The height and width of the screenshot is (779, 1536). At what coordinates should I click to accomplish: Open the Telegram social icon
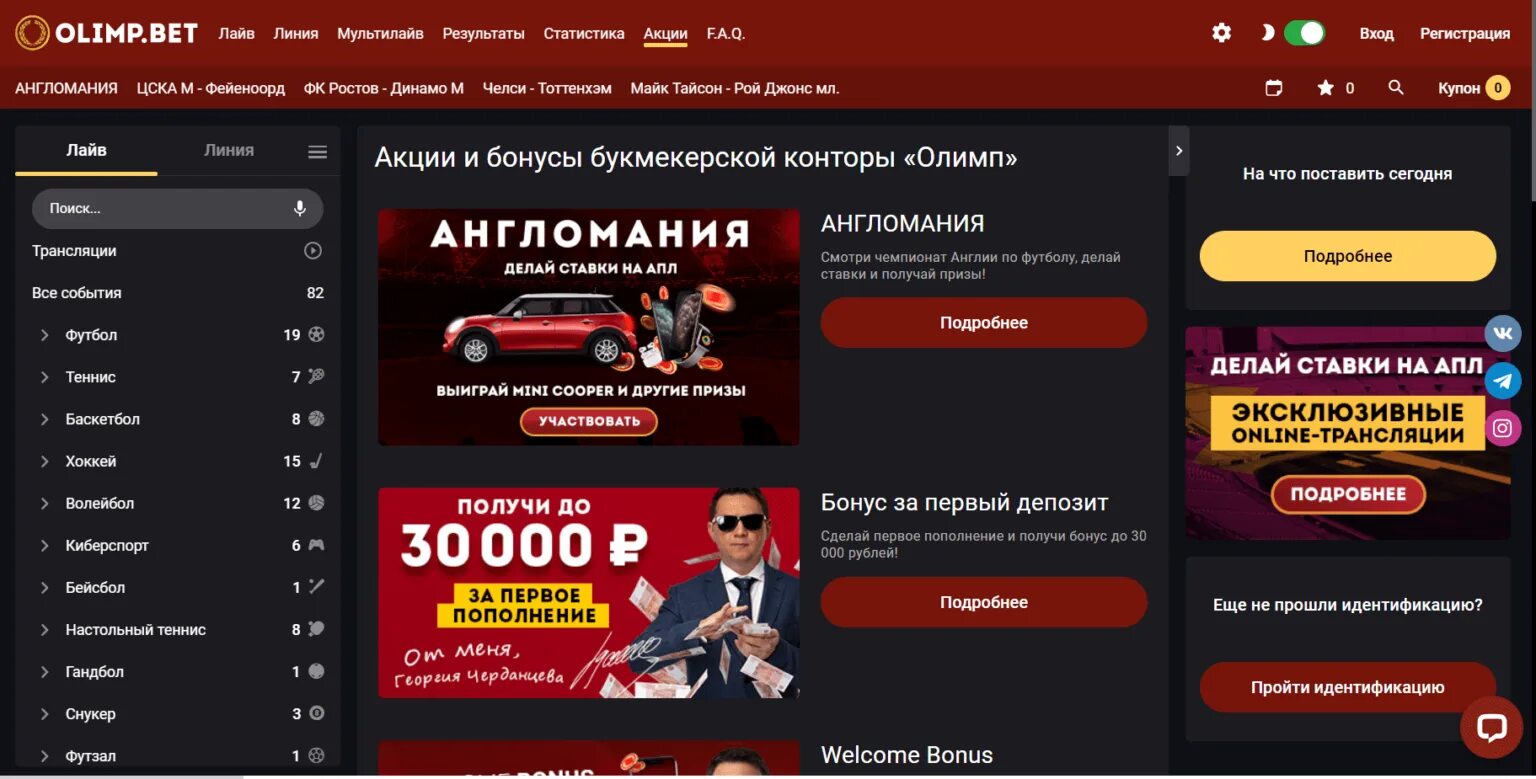[x=1502, y=381]
